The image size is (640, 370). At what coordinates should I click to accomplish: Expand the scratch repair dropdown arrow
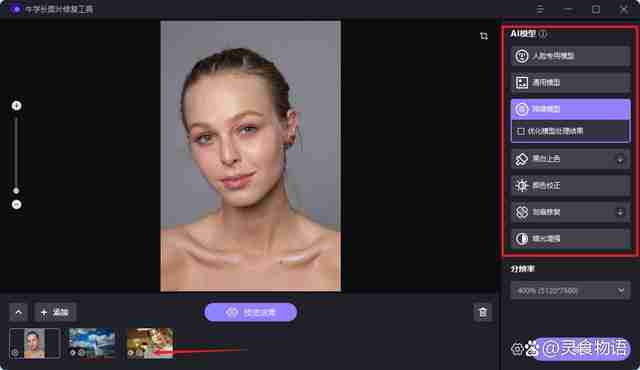pos(620,212)
